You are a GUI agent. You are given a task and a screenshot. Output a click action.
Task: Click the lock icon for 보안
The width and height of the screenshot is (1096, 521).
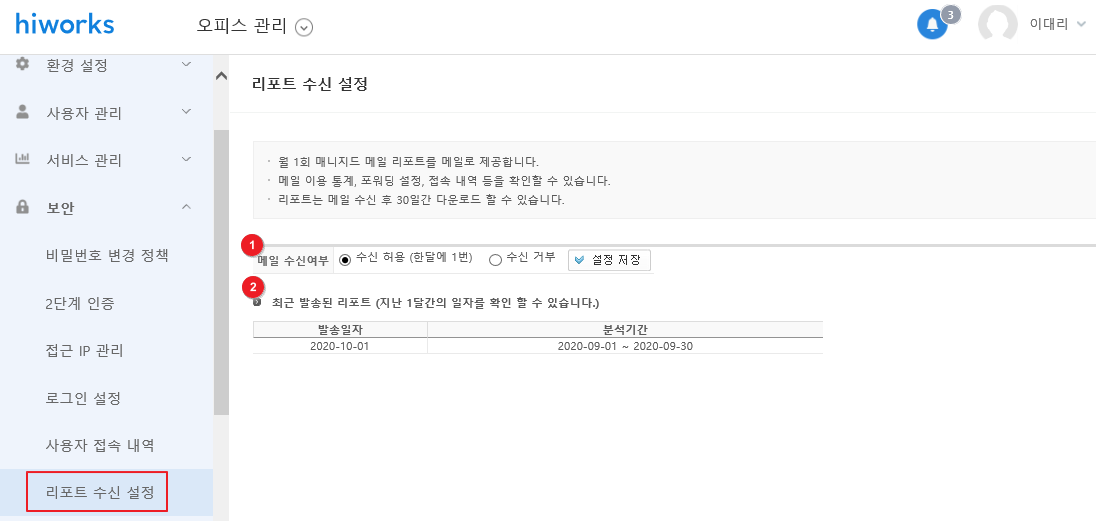pyautogui.click(x=22, y=207)
